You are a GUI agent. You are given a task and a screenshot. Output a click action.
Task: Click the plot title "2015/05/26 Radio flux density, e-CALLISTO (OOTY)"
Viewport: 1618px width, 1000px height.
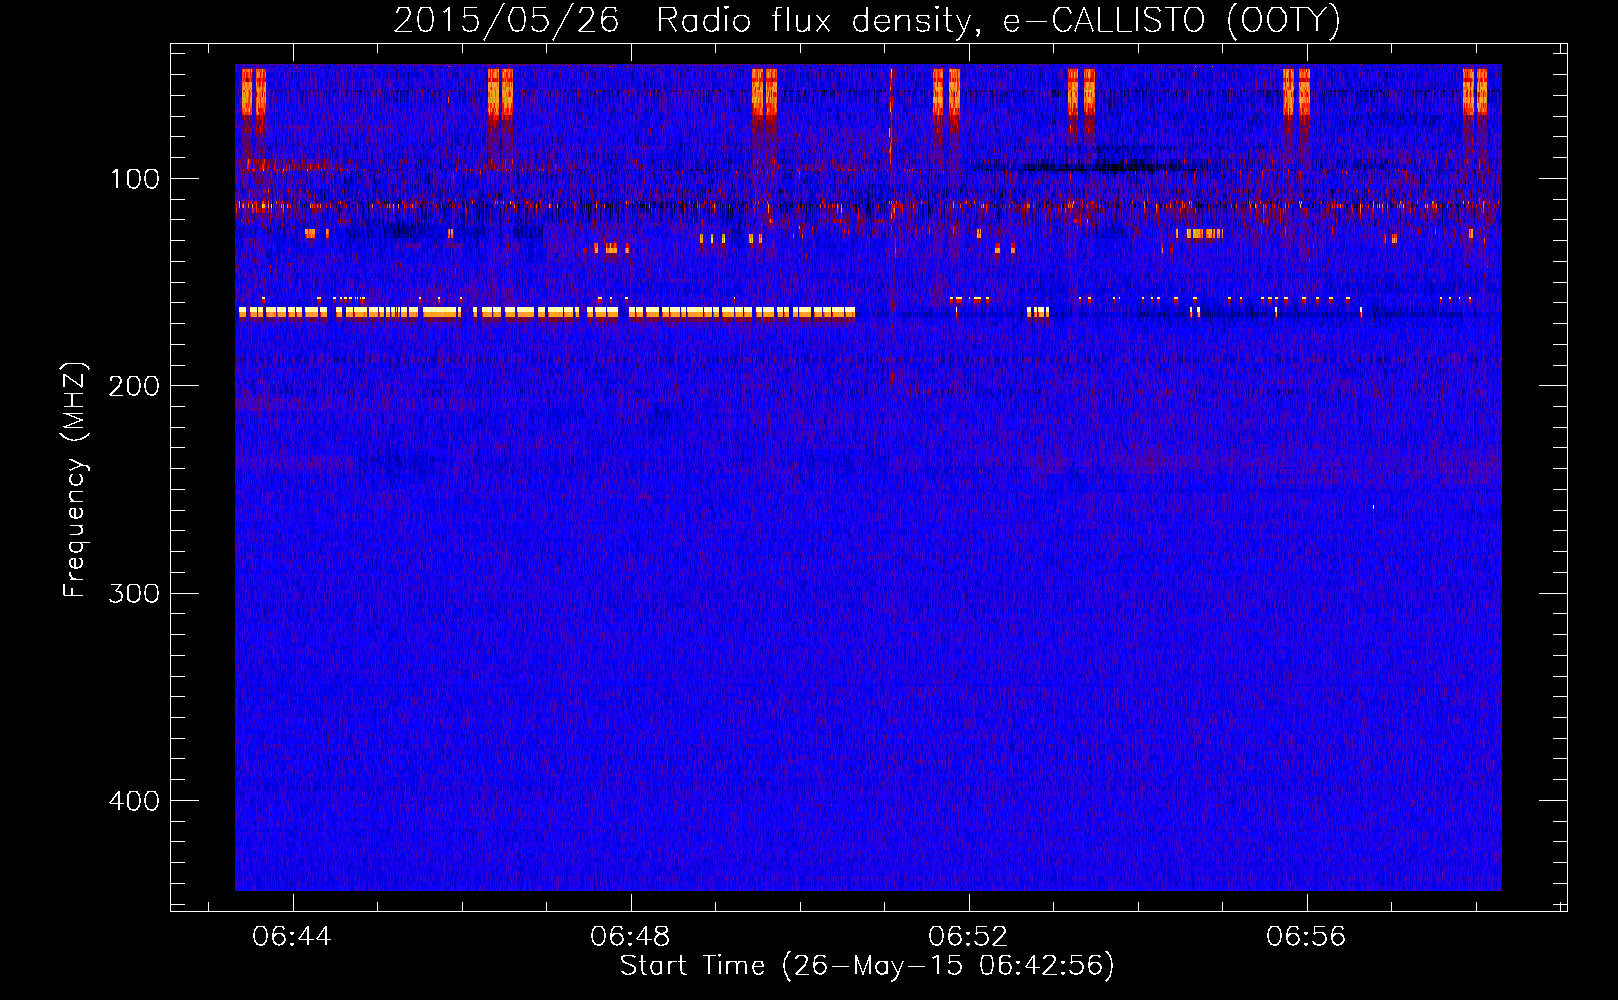click(x=867, y=20)
